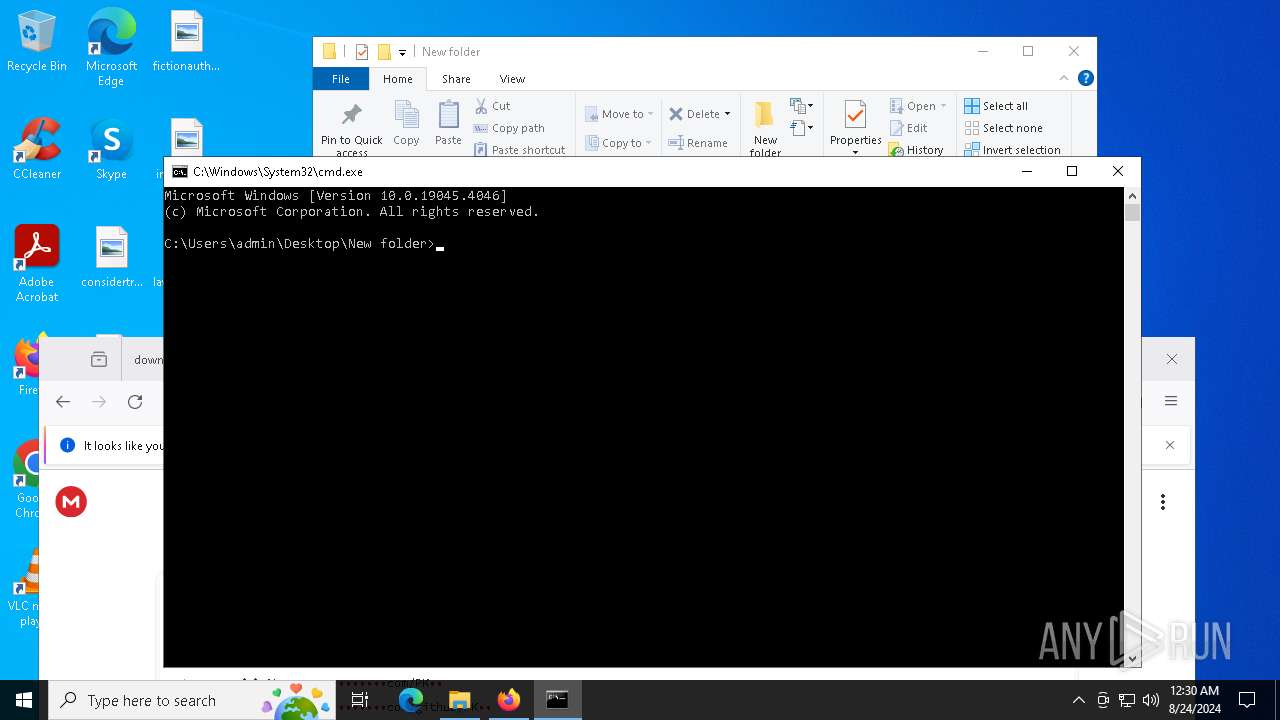Screen dimensions: 1280x720
Task: Open the New item dropdown in Explorer
Action: (x=801, y=106)
